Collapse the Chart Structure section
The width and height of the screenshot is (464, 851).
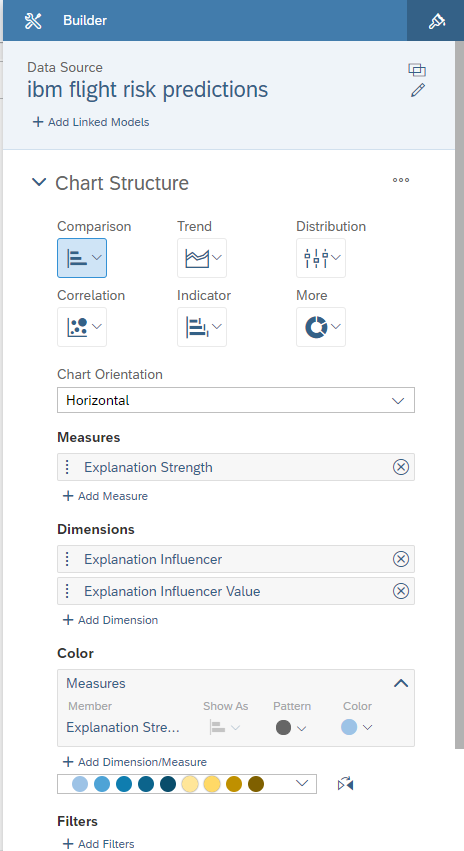[x=39, y=182]
